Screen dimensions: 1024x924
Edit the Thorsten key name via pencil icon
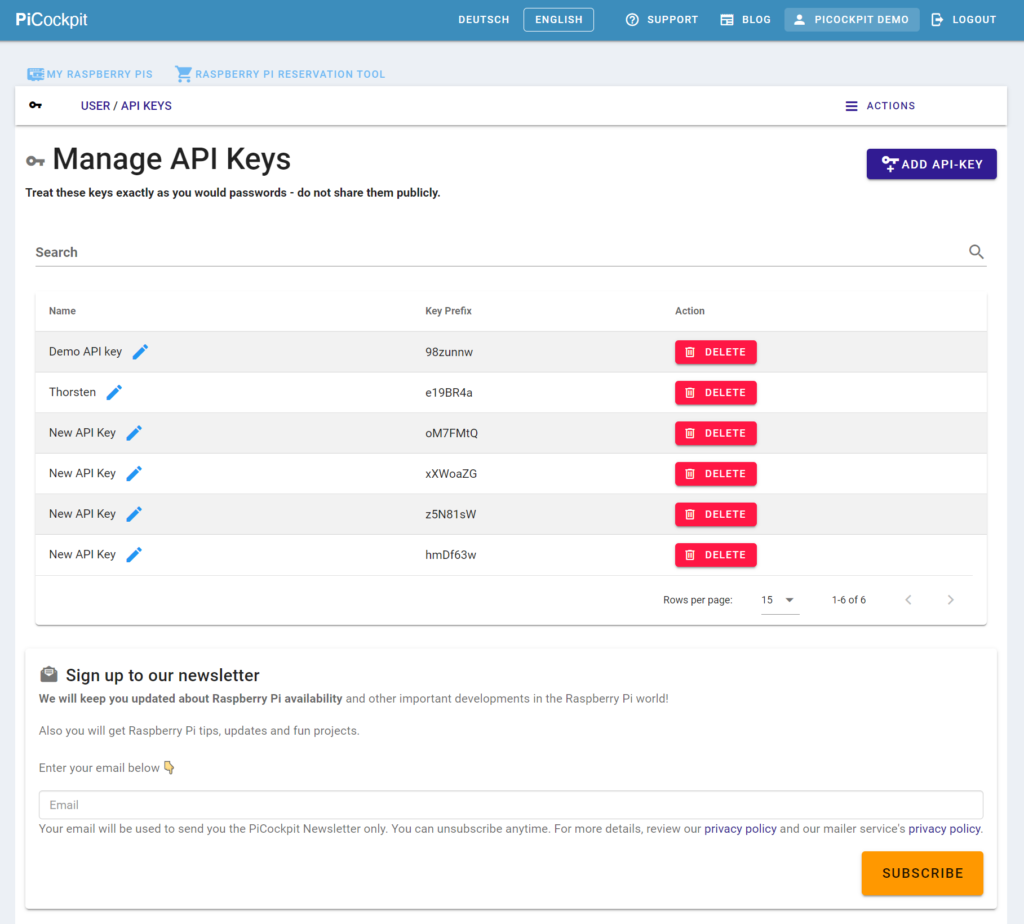114,392
